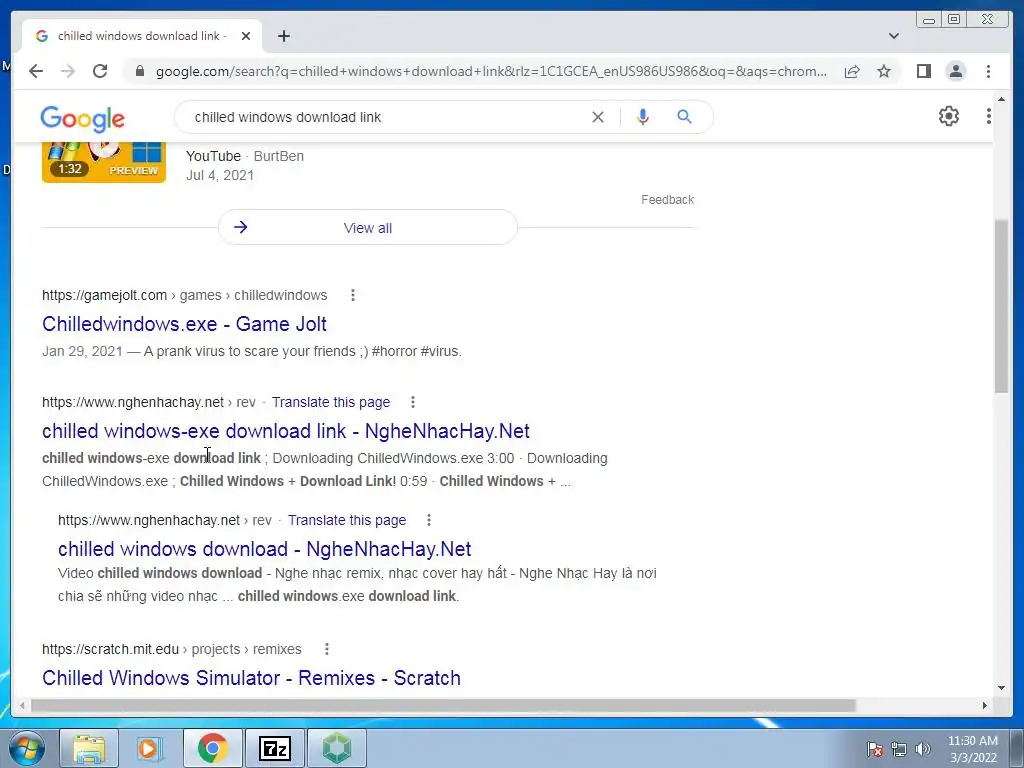Close the chilled windows download link tab
Screen dimensions: 1024x768
pos(246,36)
